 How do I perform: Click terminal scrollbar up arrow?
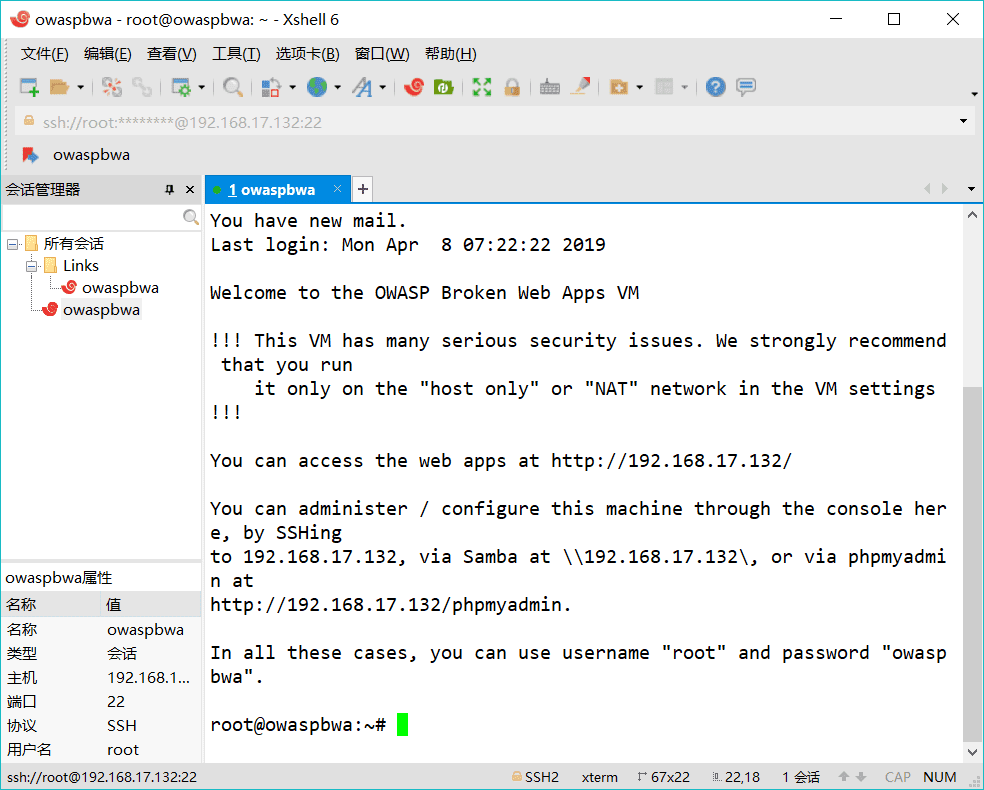point(972,215)
